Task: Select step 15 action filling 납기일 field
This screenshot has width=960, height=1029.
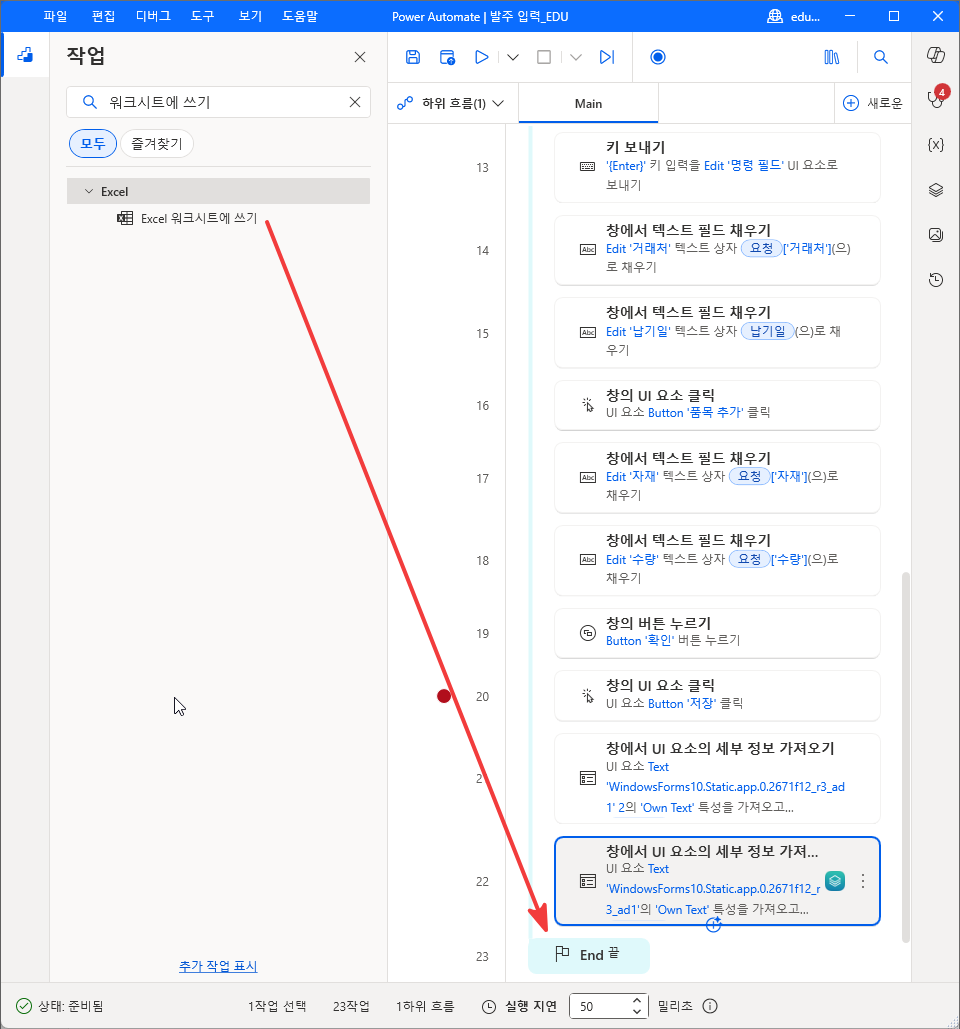Action: coord(717,333)
